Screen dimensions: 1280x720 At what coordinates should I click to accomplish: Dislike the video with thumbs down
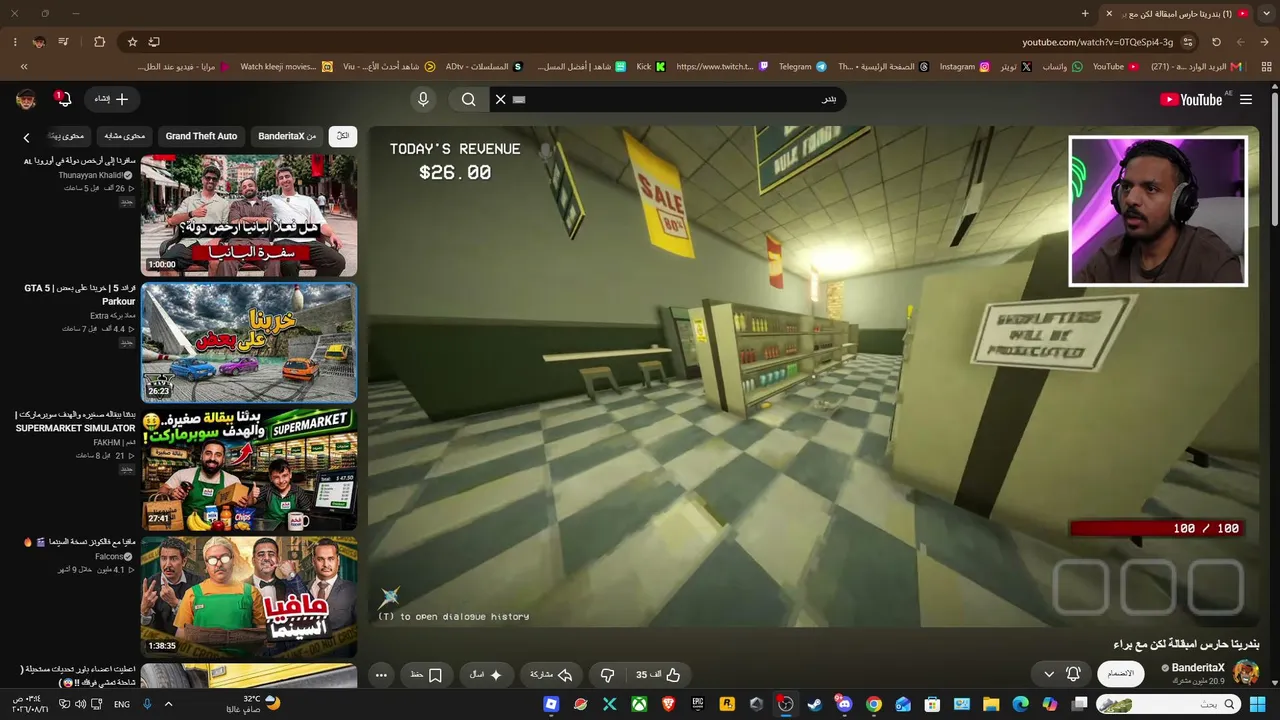[607, 675]
